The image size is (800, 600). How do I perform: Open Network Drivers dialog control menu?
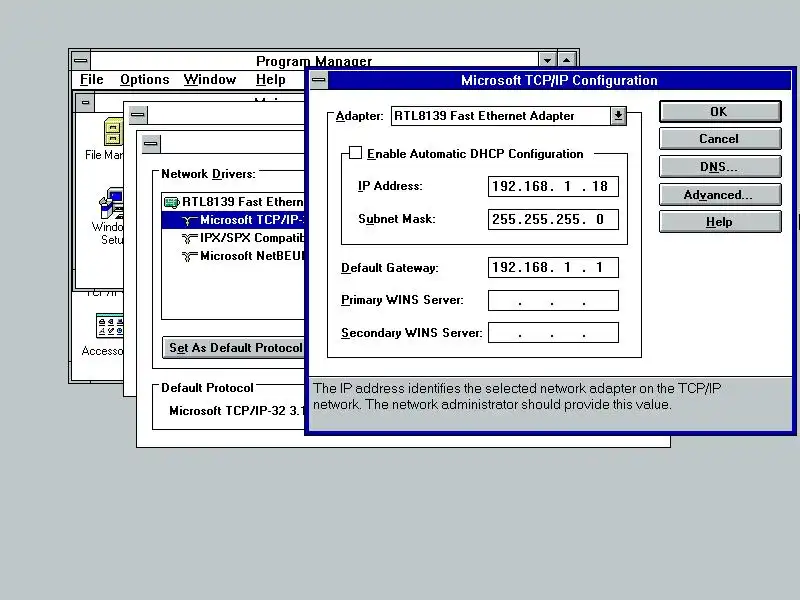pyautogui.click(x=151, y=144)
